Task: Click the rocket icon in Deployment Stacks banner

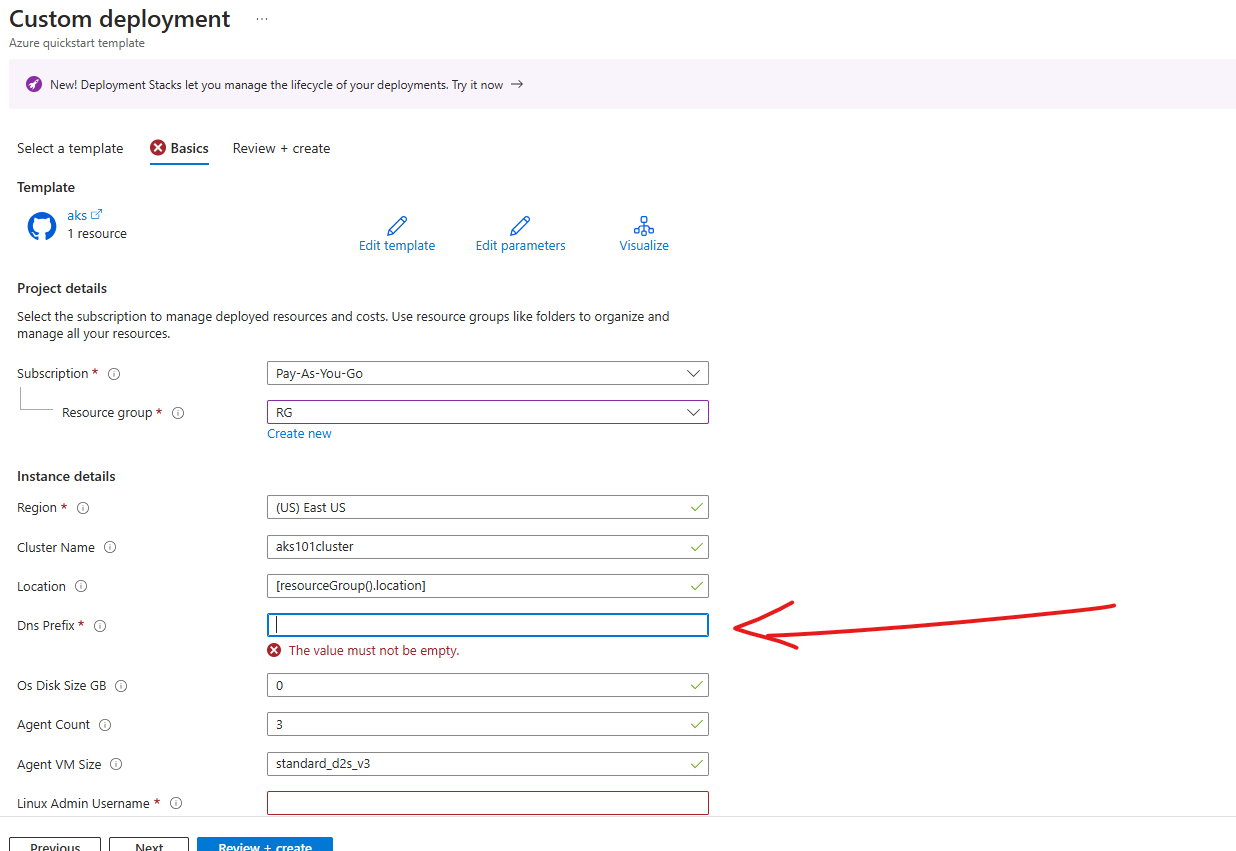Action: [x=34, y=84]
